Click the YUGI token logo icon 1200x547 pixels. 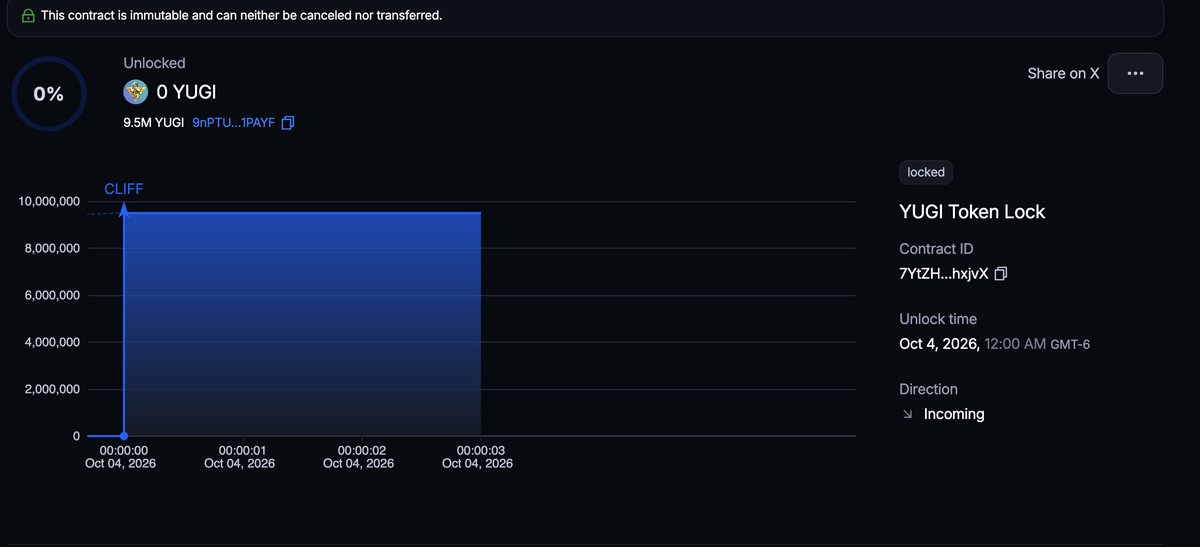[x=136, y=92]
